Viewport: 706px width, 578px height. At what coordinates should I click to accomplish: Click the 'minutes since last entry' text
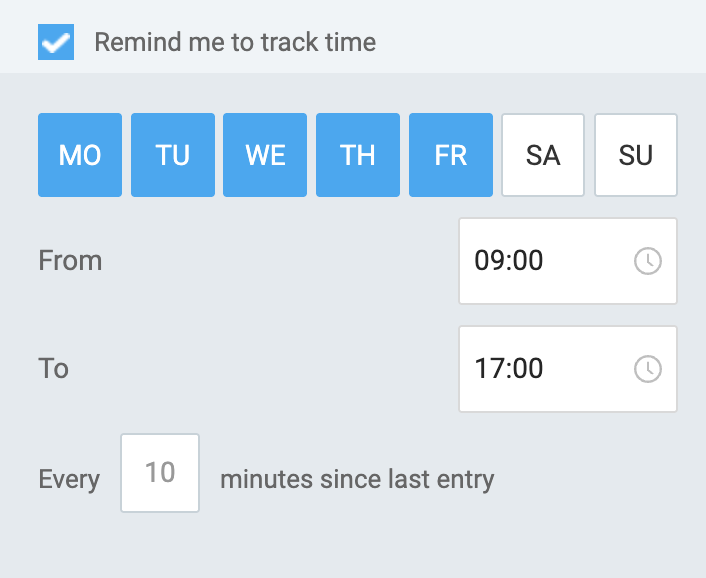point(357,479)
